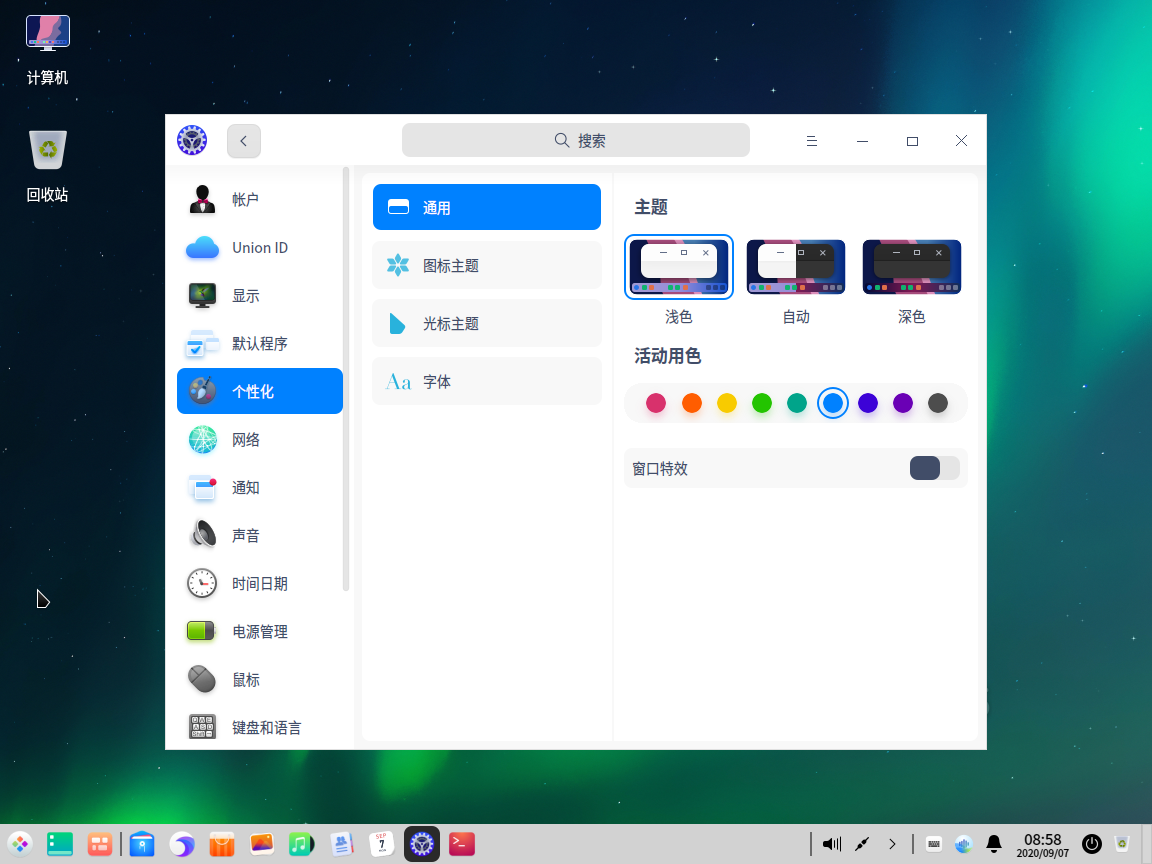The width and height of the screenshot is (1152, 864).
Task: Open the 电源管理 power management settings
Action: pyautogui.click(x=259, y=631)
